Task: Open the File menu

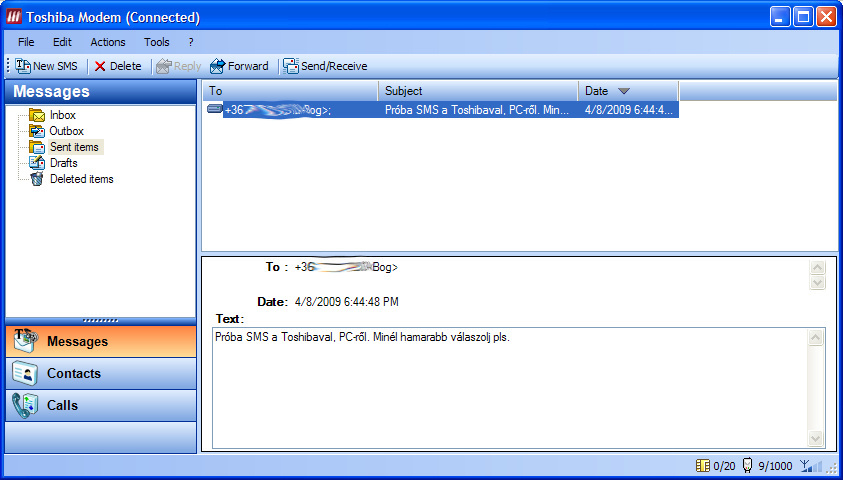Action: [x=26, y=42]
